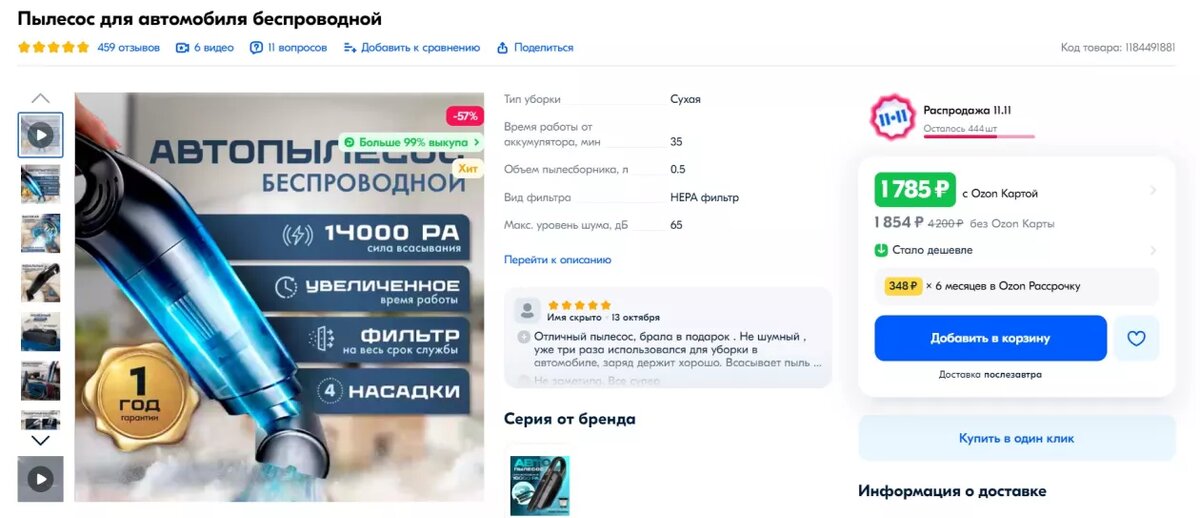Click the 6 видео camera icon
Image resolution: width=1200 pixels, height=518 pixels.
[x=182, y=47]
